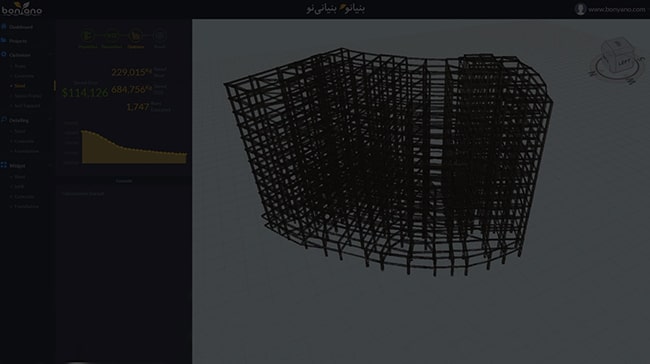Click the Bonyano logo in top-left

pos(22,9)
